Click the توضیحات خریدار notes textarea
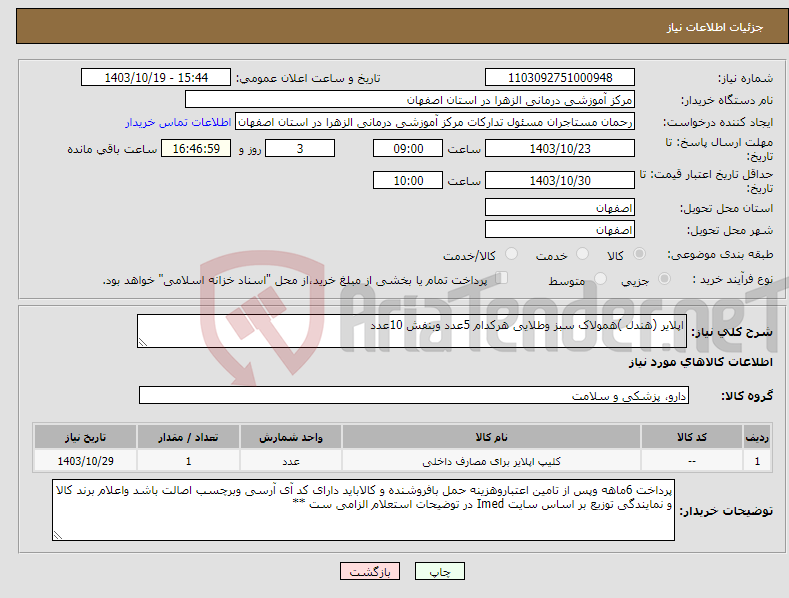 [363, 510]
